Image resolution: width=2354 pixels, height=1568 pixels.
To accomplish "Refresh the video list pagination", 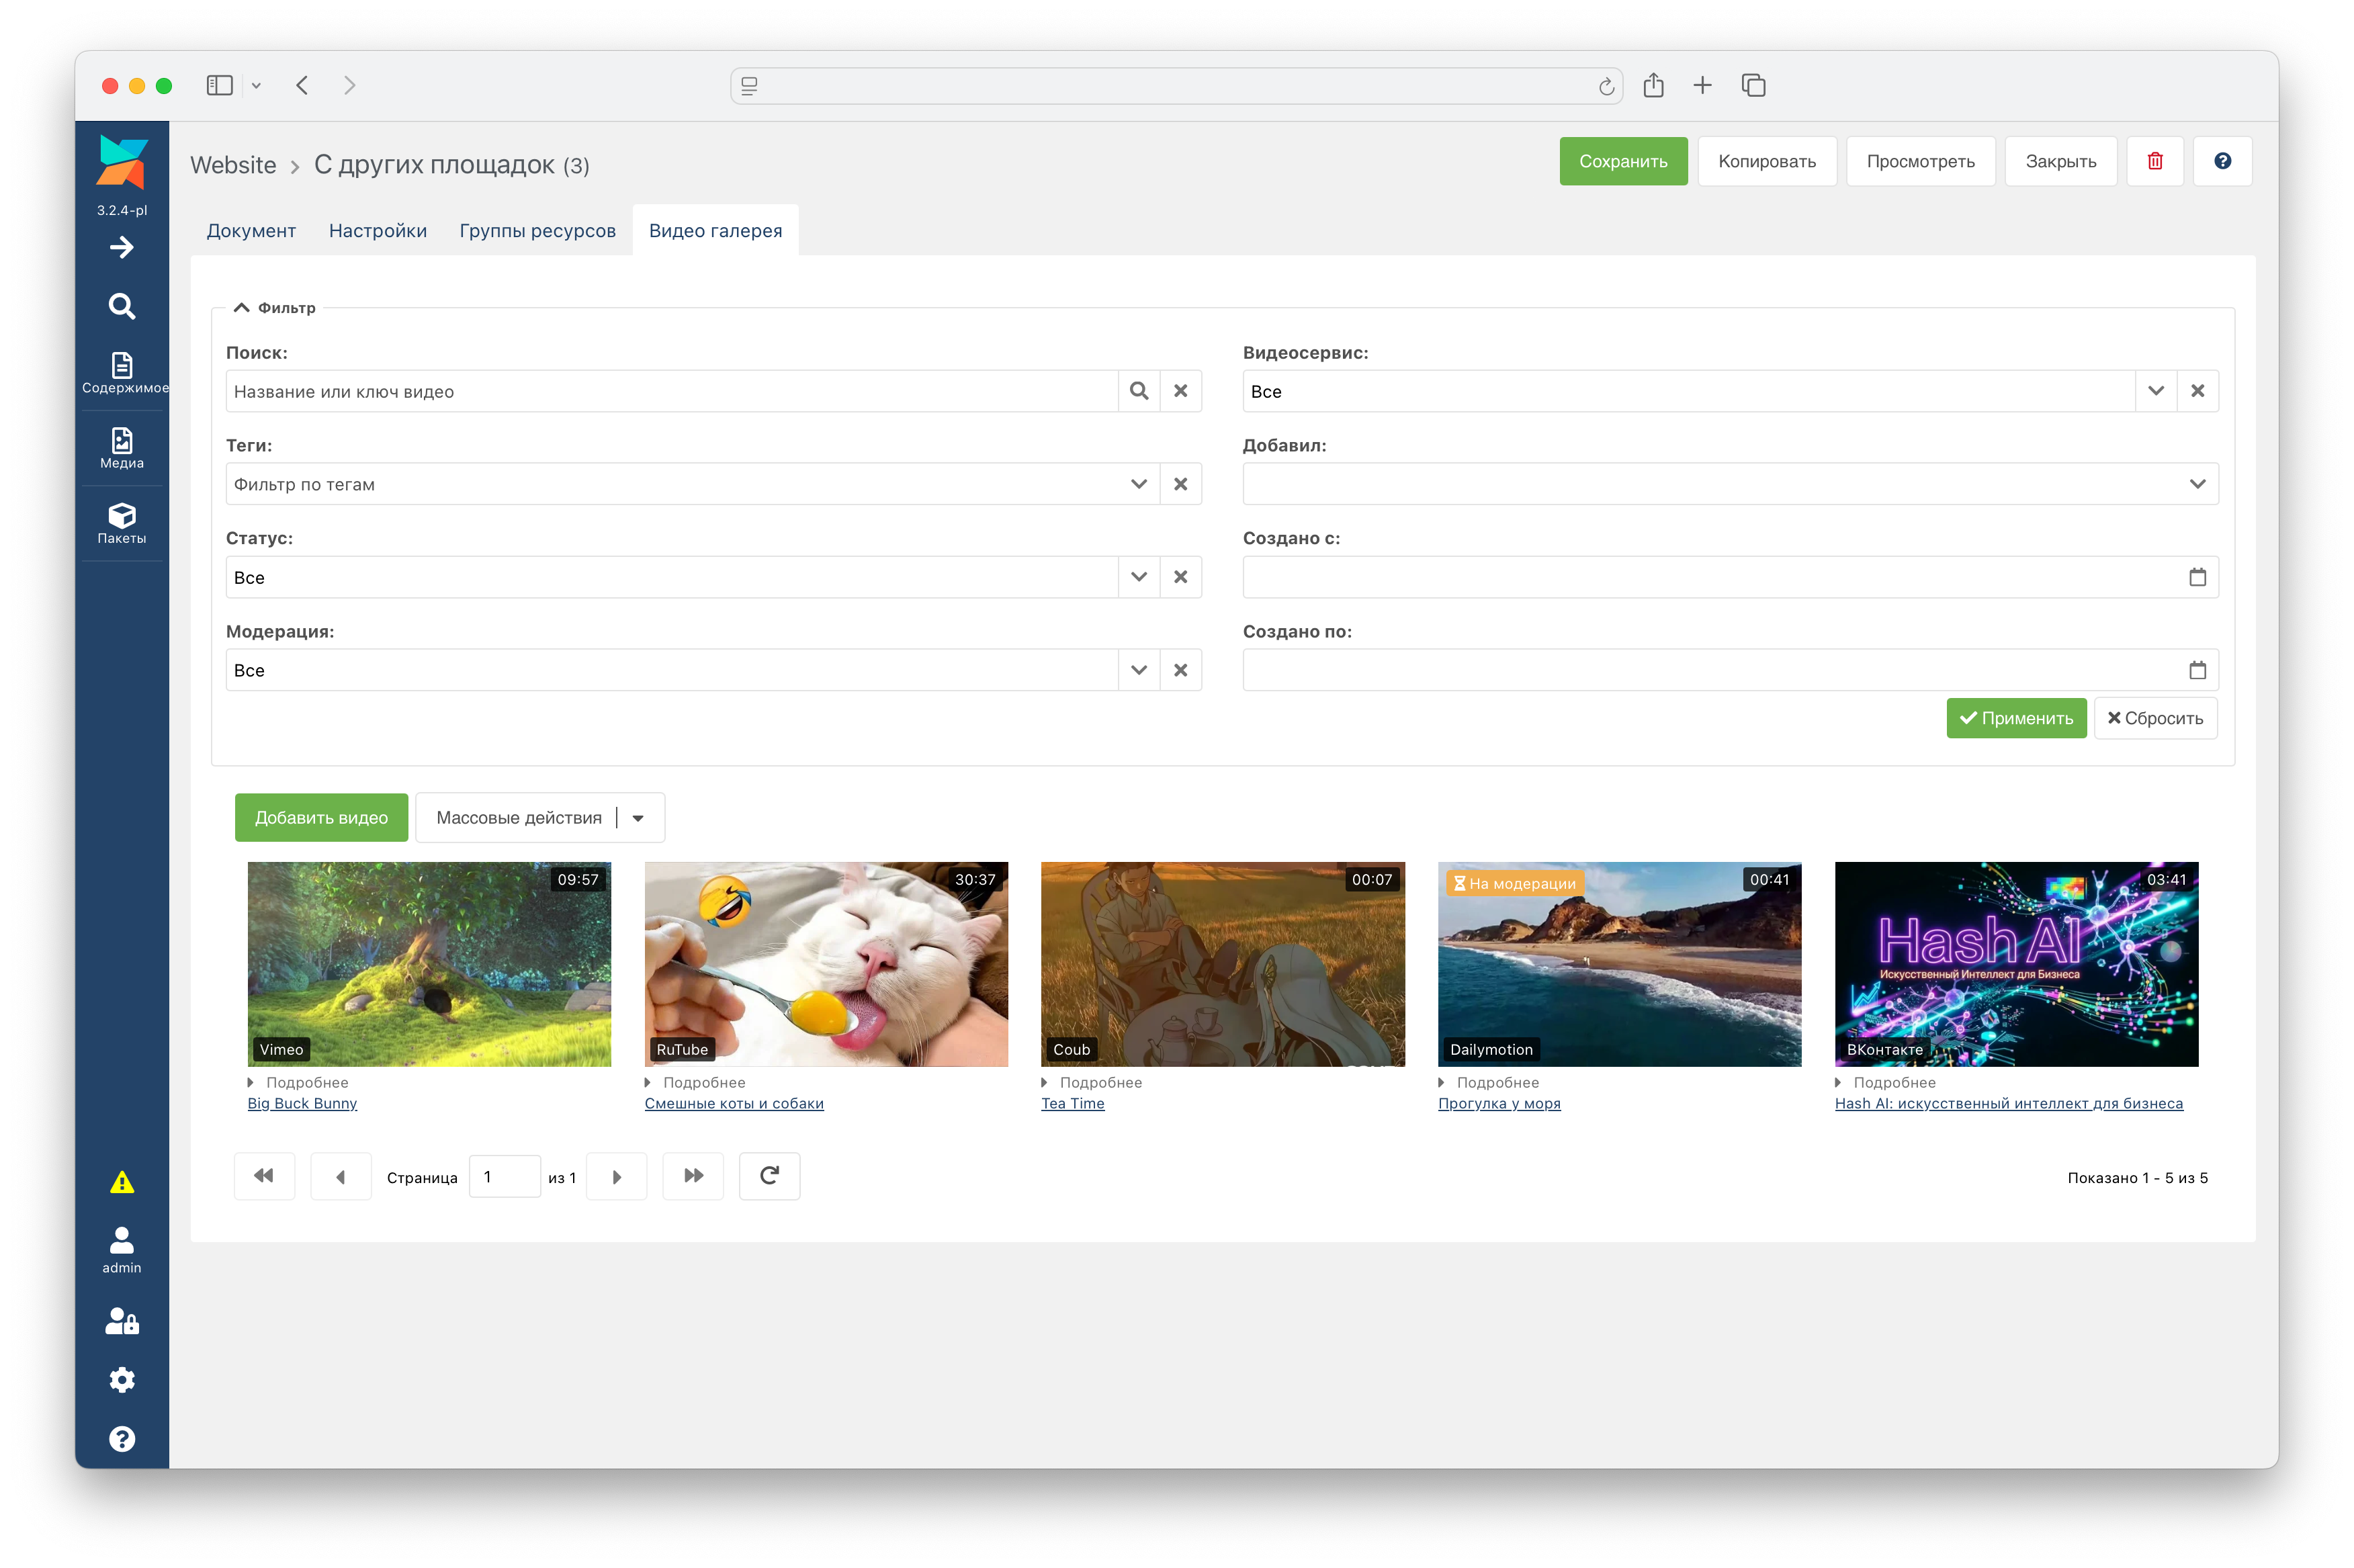I will tap(769, 1176).
